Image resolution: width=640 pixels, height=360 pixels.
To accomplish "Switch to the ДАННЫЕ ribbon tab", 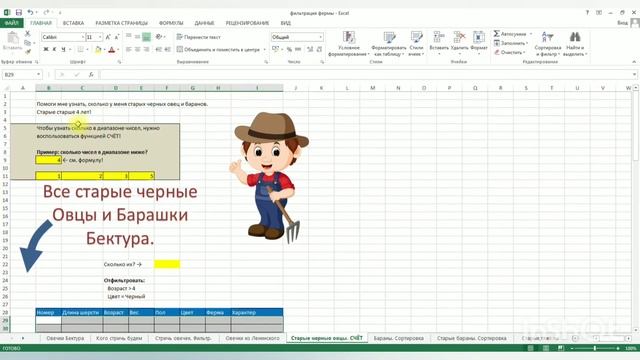I will pyautogui.click(x=204, y=23).
